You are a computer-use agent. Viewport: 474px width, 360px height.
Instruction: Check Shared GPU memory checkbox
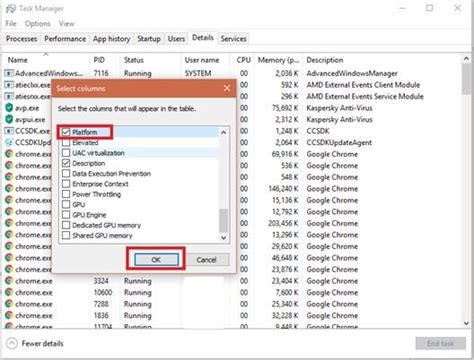tap(66, 235)
